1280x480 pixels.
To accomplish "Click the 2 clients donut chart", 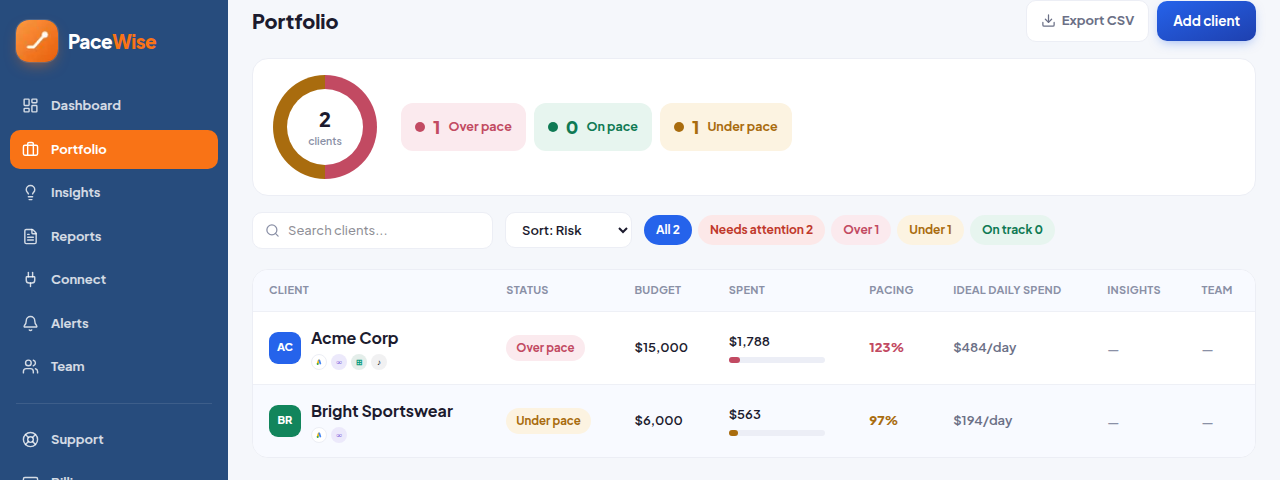I will click(325, 127).
